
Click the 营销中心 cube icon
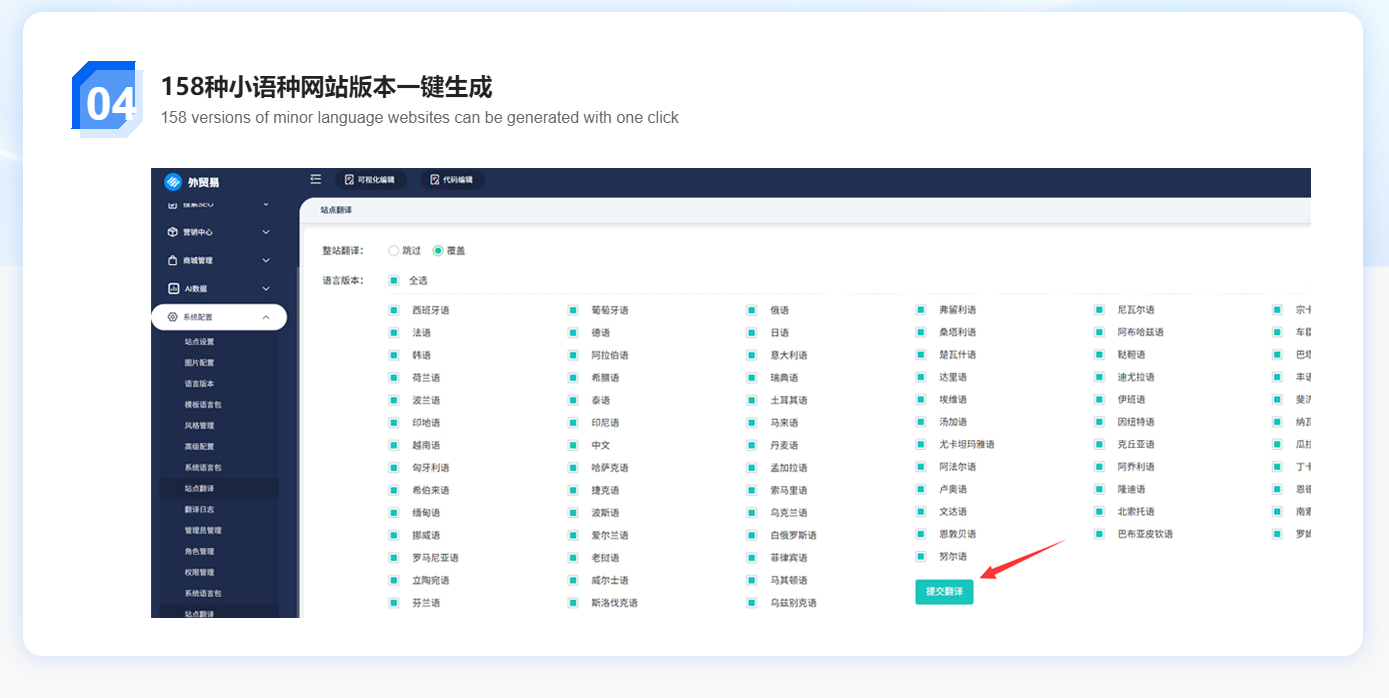tap(173, 232)
